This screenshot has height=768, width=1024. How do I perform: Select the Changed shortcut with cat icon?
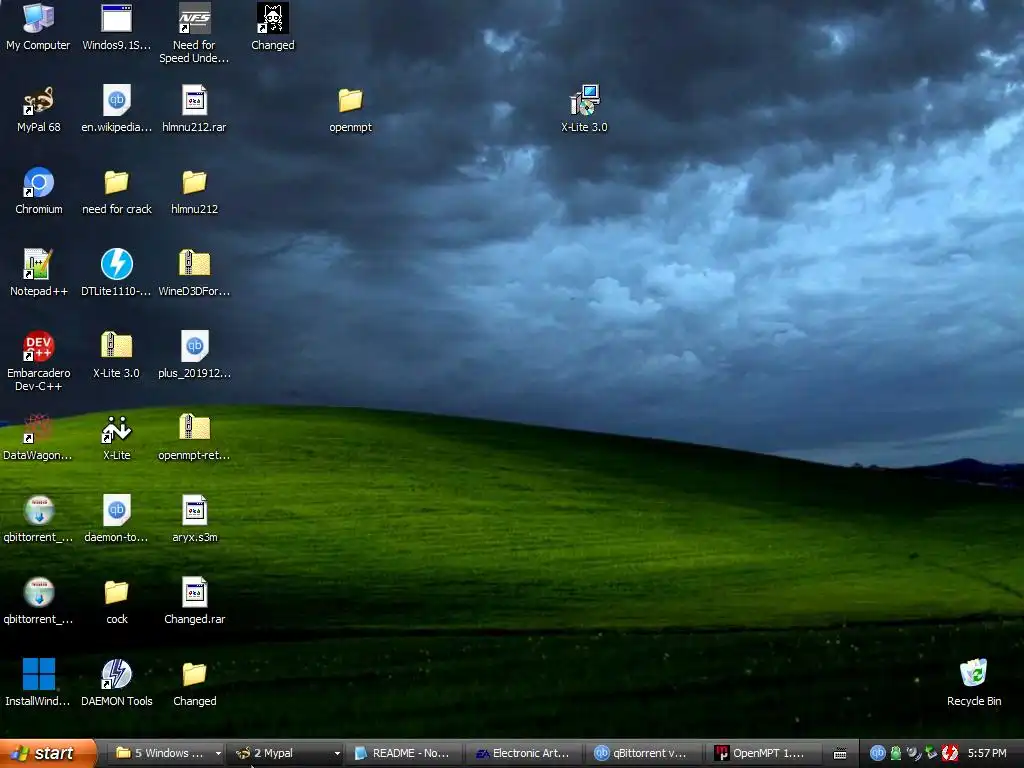pyautogui.click(x=272, y=26)
